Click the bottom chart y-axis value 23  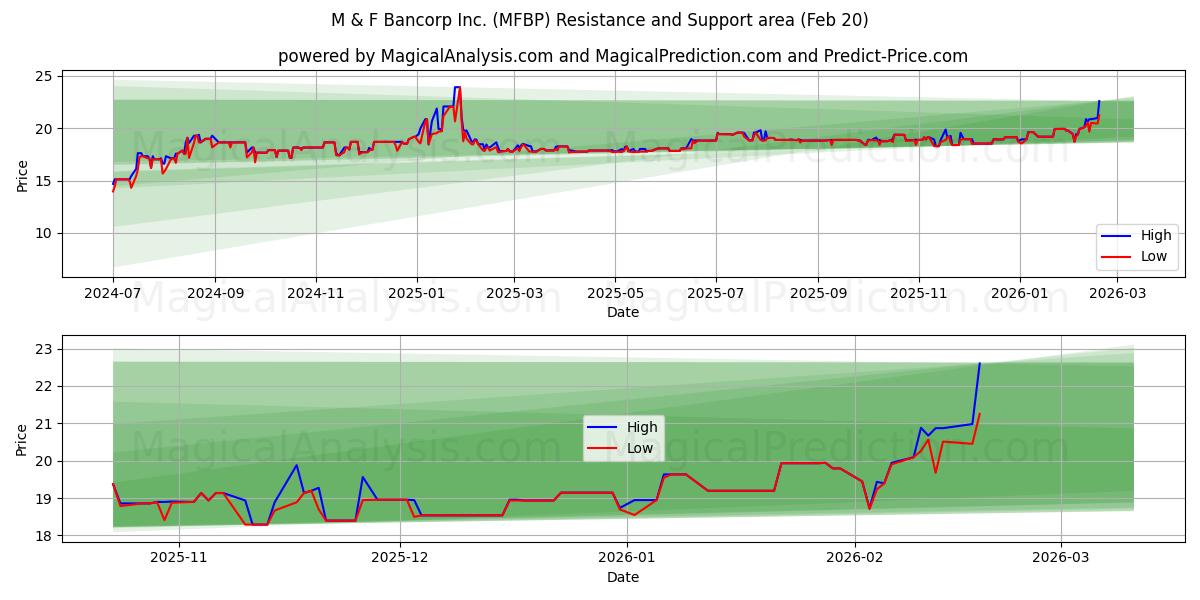[45, 349]
